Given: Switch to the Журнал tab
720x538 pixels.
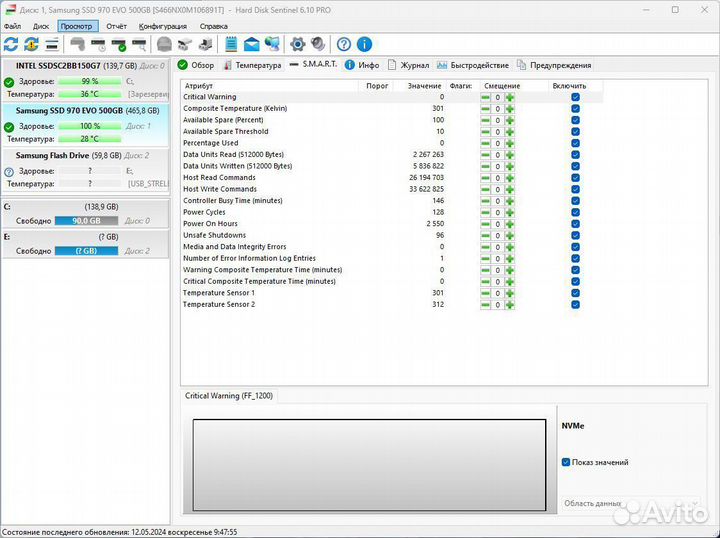Looking at the screenshot, I should coord(408,65).
